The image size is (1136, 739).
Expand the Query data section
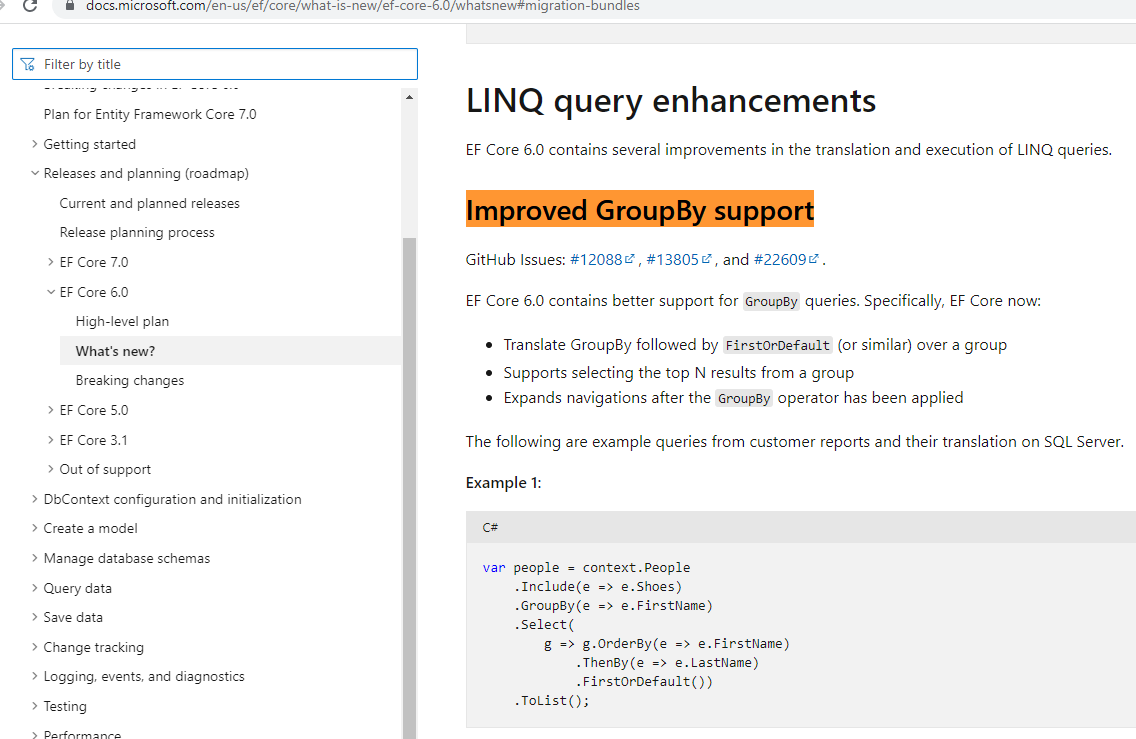tap(35, 588)
